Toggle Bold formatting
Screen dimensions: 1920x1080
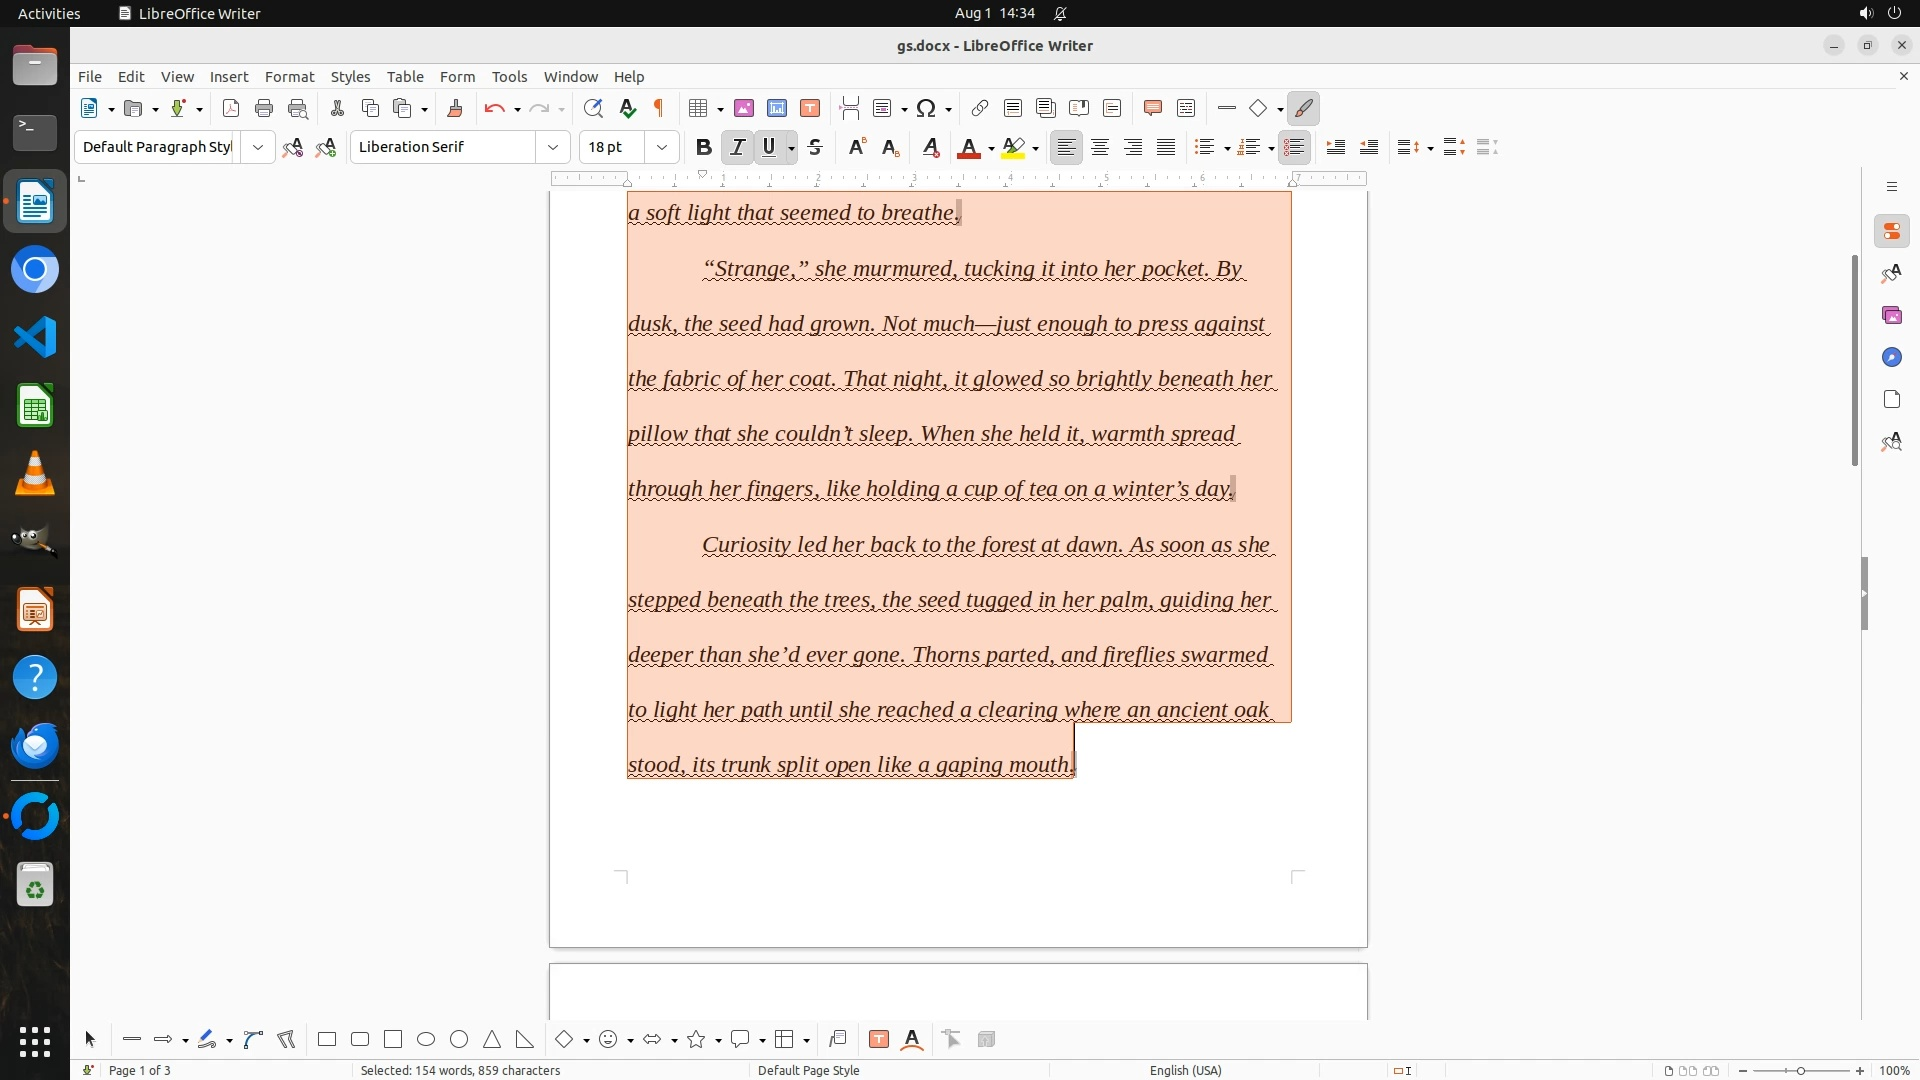point(703,147)
